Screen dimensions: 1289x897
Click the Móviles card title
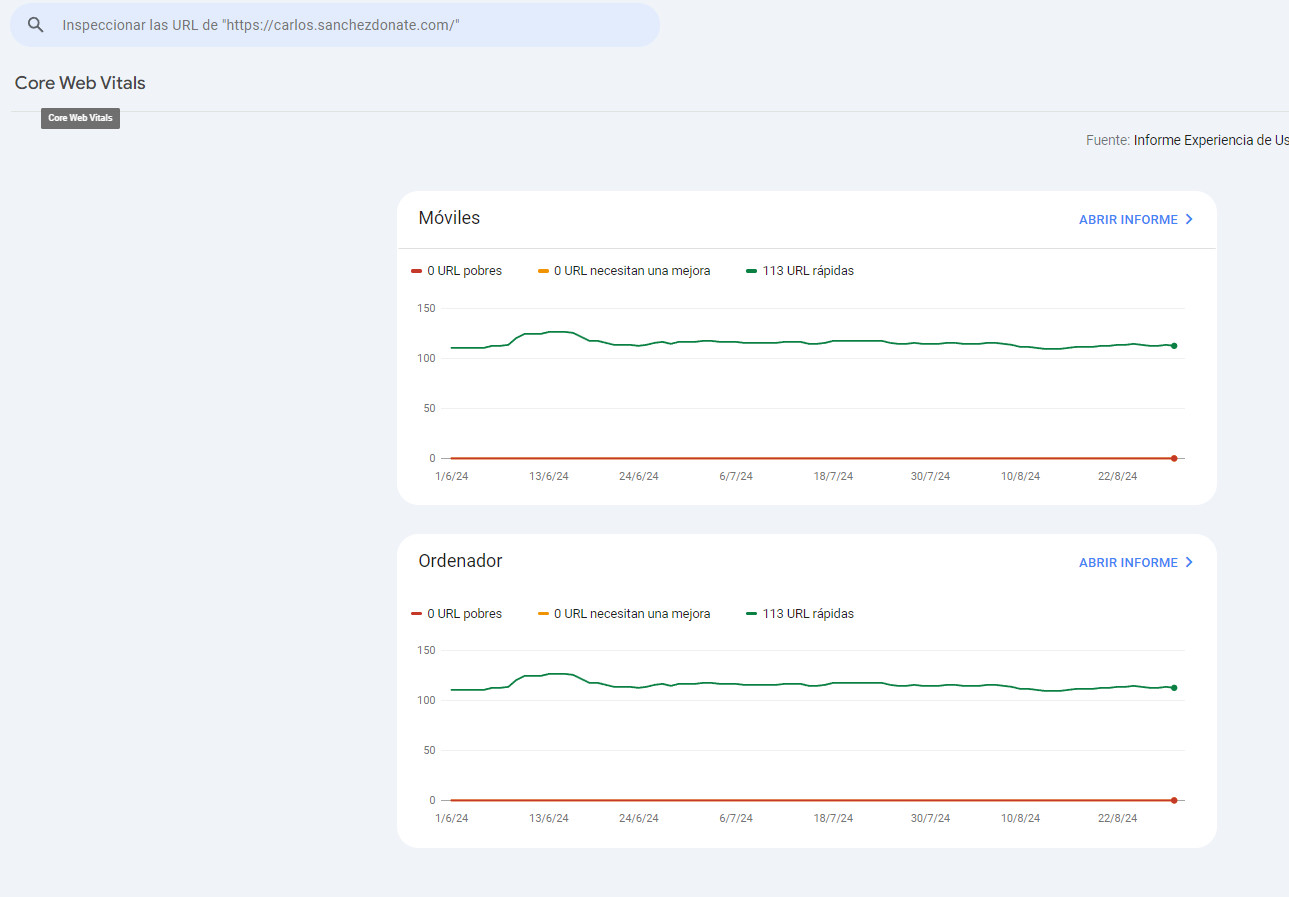coord(449,218)
